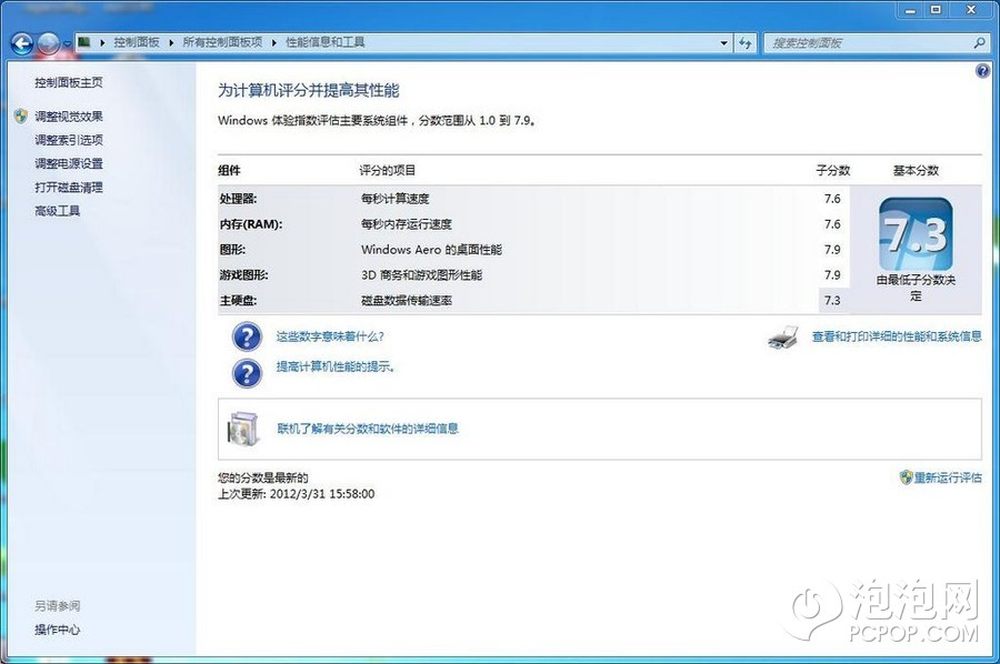Open the recent pages dropdown beside Forward
This screenshot has height=664, width=1000.
coord(66,45)
